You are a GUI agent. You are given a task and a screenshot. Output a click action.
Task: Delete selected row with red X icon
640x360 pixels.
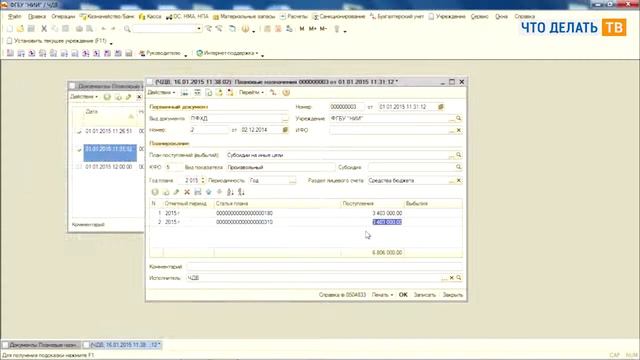click(x=187, y=192)
